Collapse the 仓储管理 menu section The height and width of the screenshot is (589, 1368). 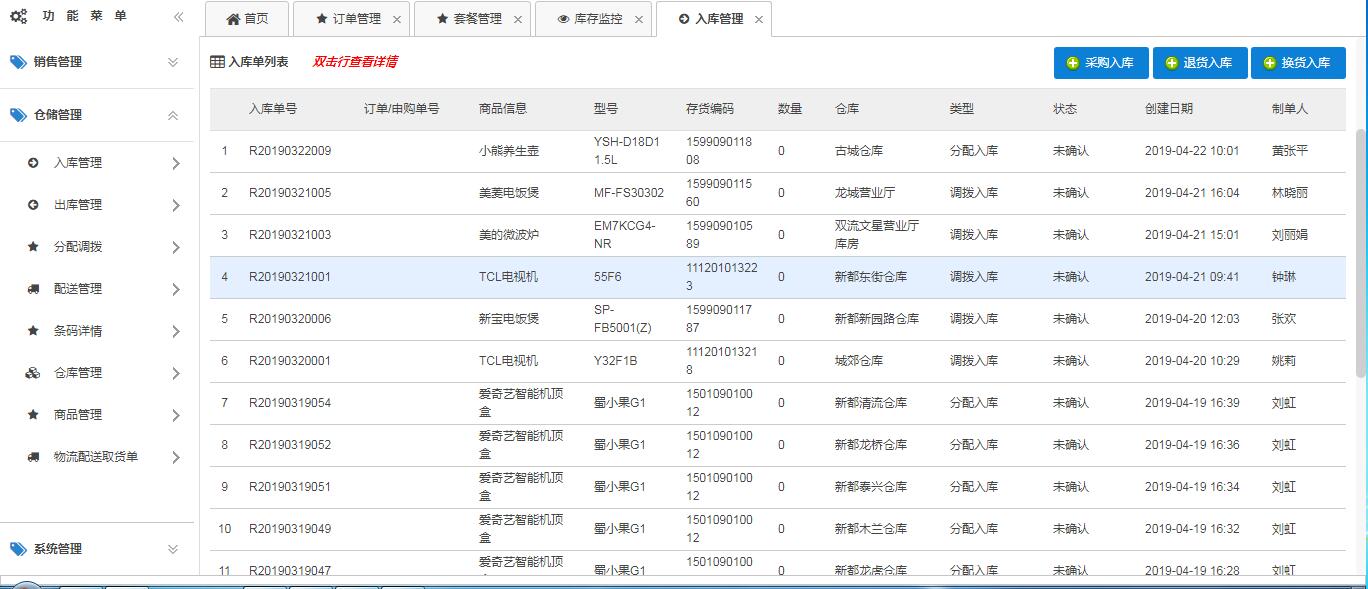(173, 115)
